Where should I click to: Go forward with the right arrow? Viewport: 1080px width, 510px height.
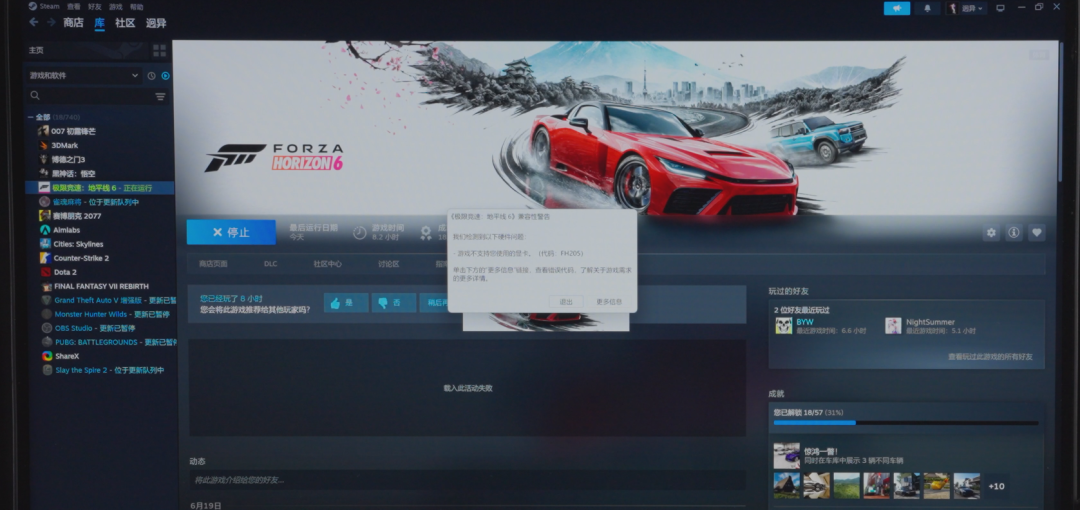click(51, 23)
